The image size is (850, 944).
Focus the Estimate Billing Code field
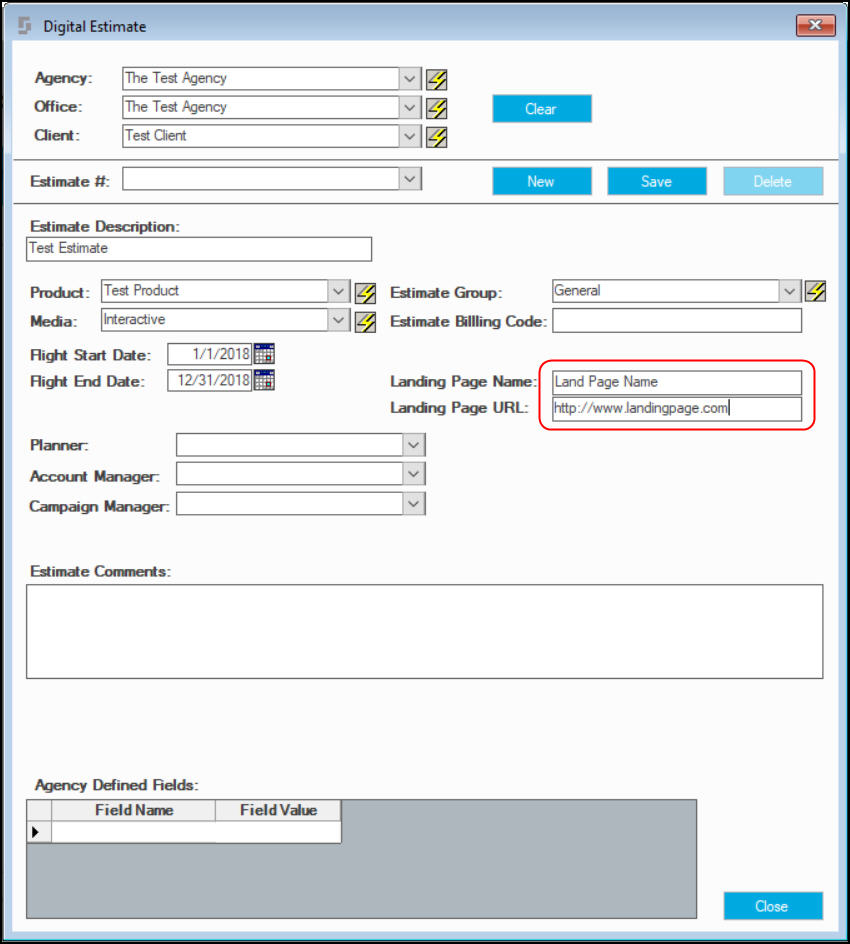point(677,320)
